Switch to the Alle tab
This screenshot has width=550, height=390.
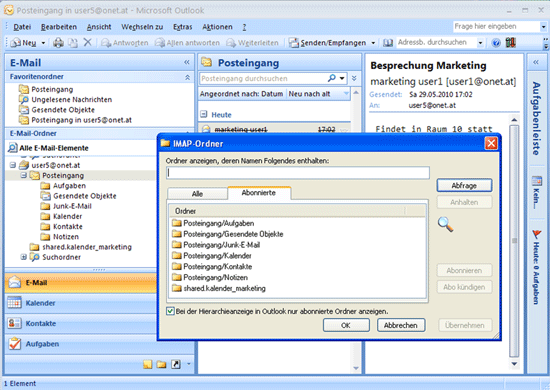coord(197,194)
